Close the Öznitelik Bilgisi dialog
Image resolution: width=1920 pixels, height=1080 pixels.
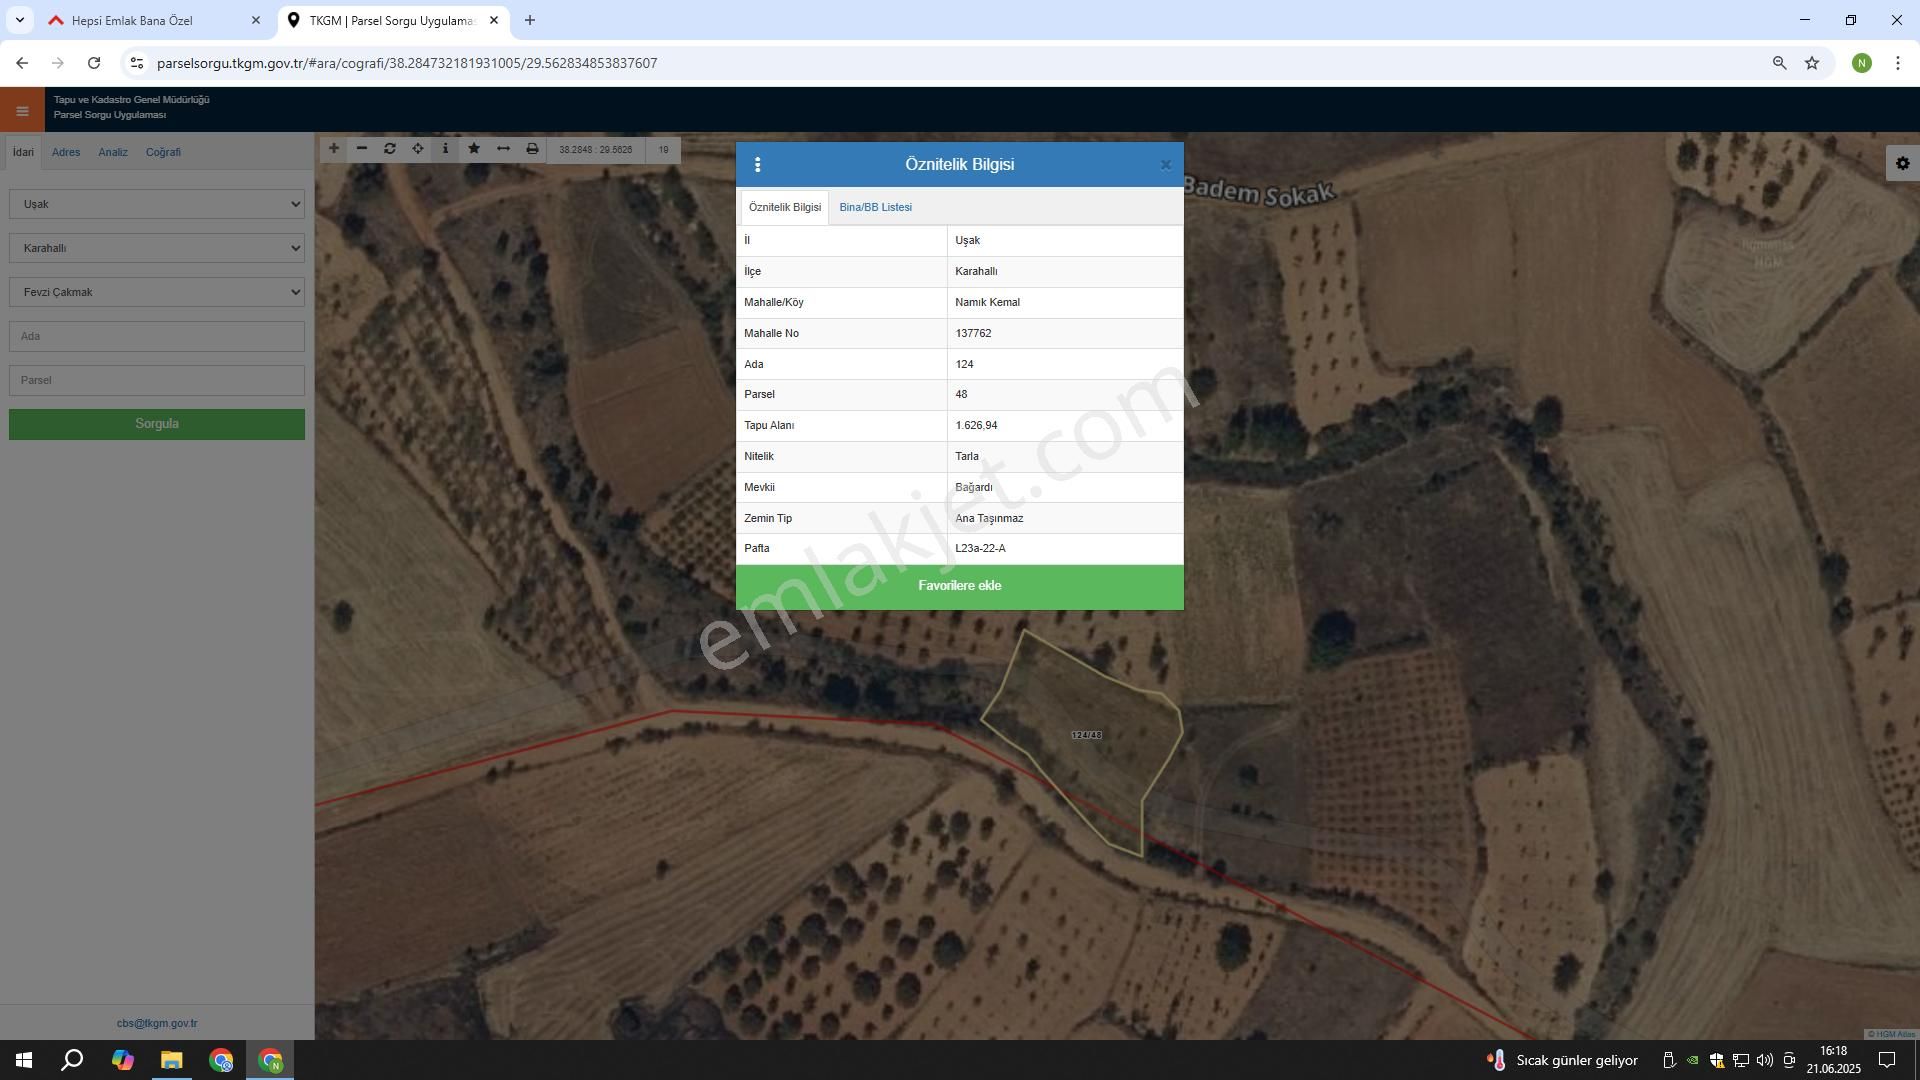(1165, 166)
